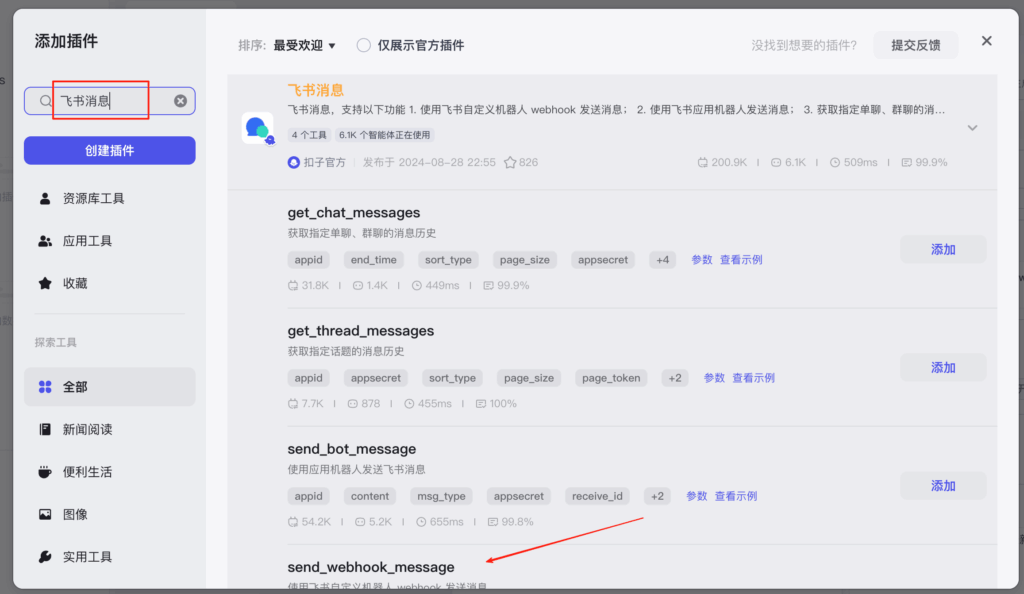1024x594 pixels.
Task: Click the page_token parameter tag
Action: (x=611, y=378)
